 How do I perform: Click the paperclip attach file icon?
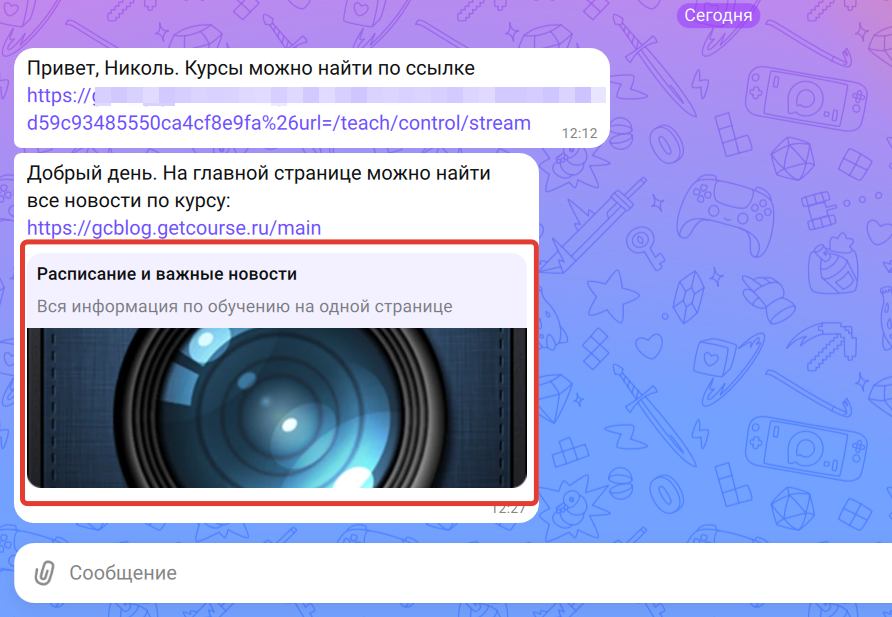(44, 573)
